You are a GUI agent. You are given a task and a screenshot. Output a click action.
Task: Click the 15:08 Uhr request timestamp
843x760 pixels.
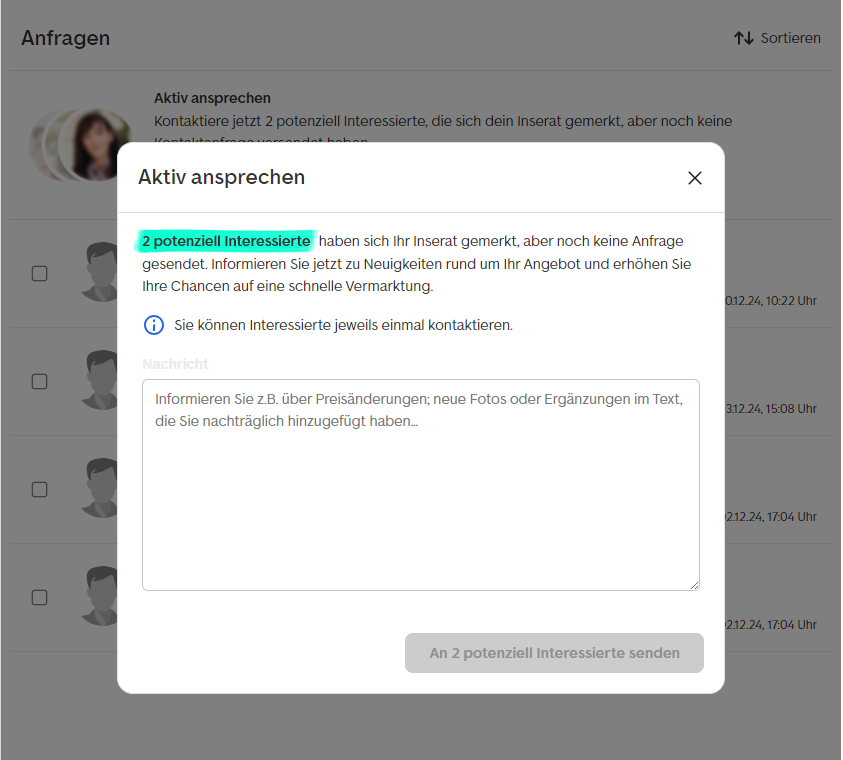pyautogui.click(x=770, y=408)
